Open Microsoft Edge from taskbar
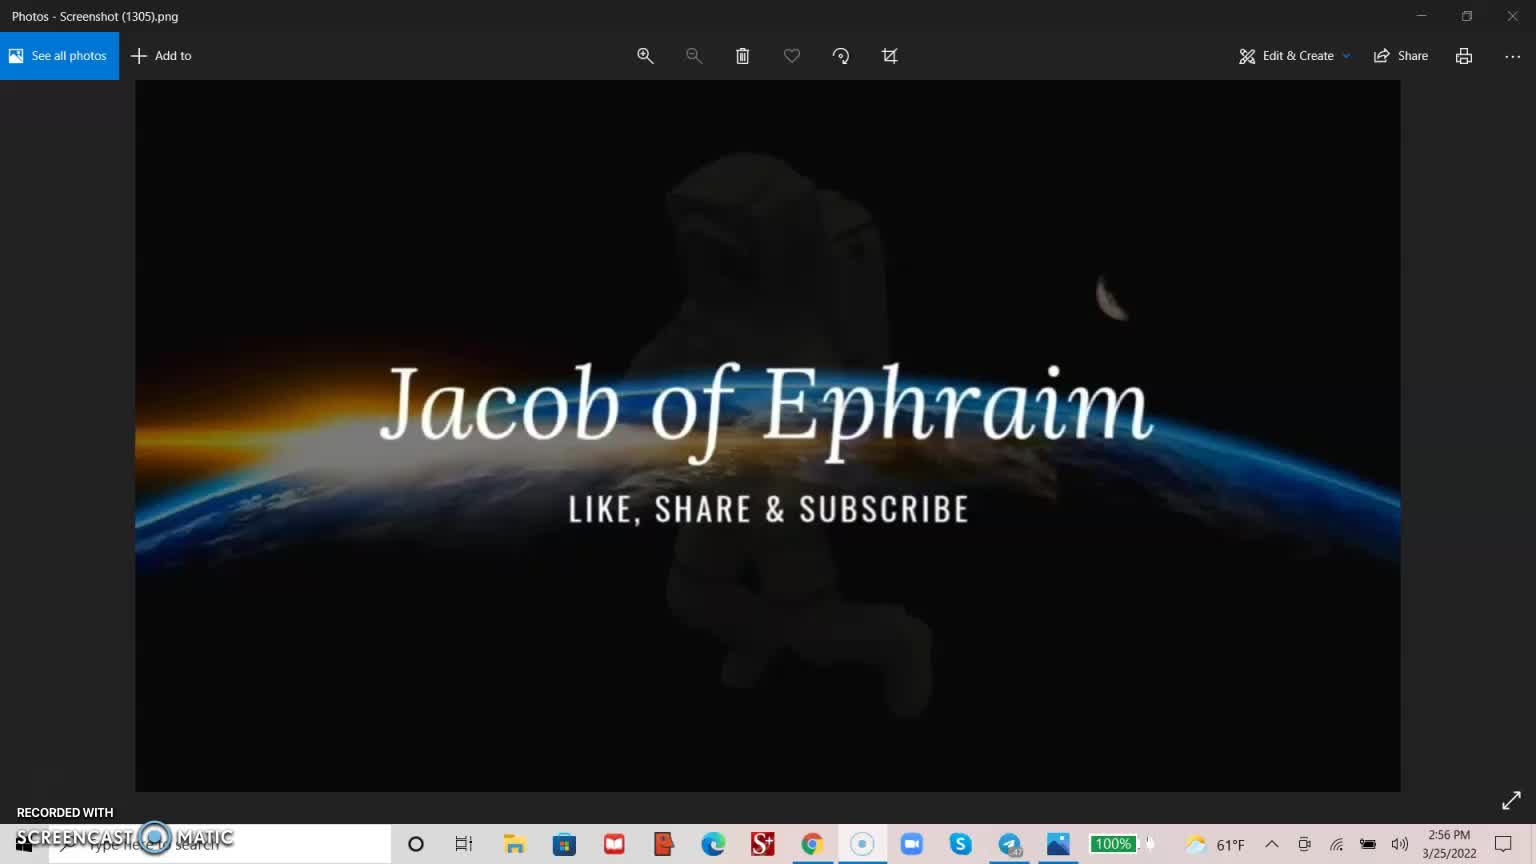 [713, 844]
